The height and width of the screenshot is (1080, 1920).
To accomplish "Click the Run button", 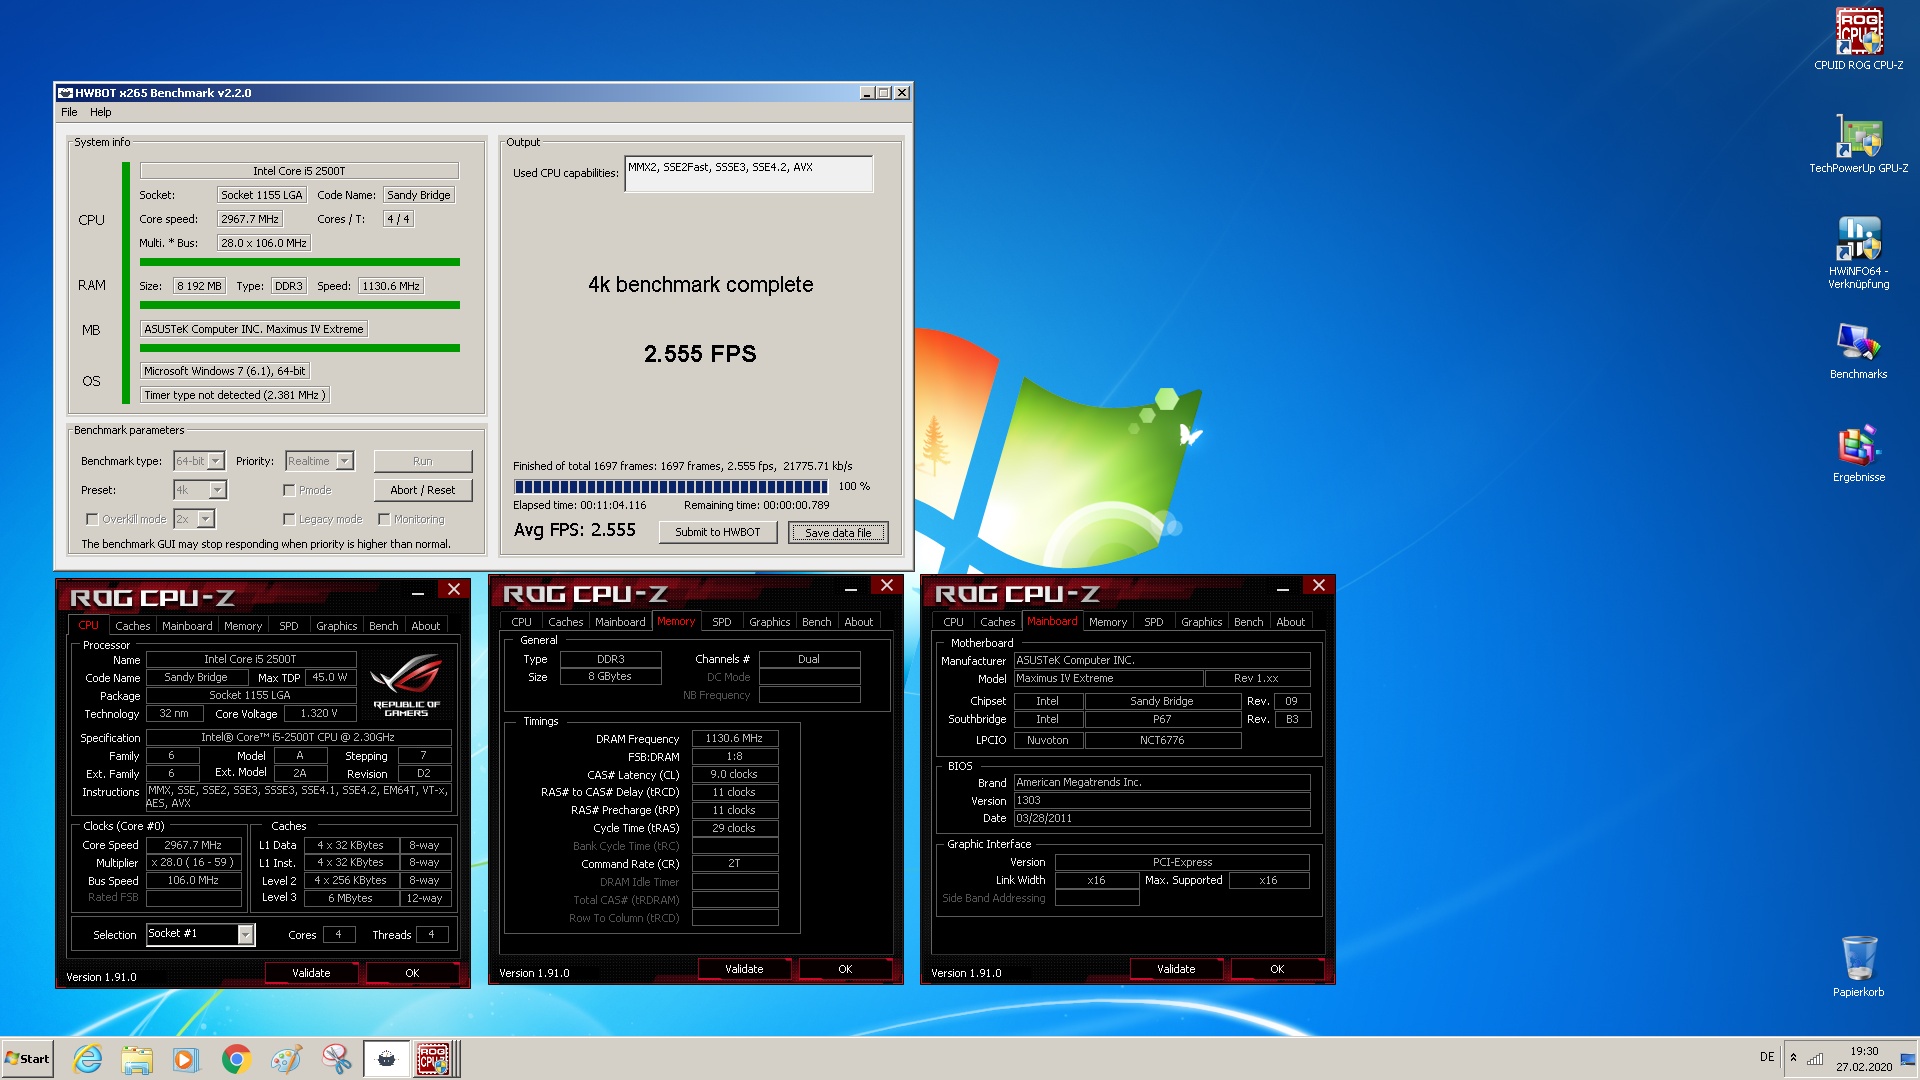I will click(x=423, y=461).
